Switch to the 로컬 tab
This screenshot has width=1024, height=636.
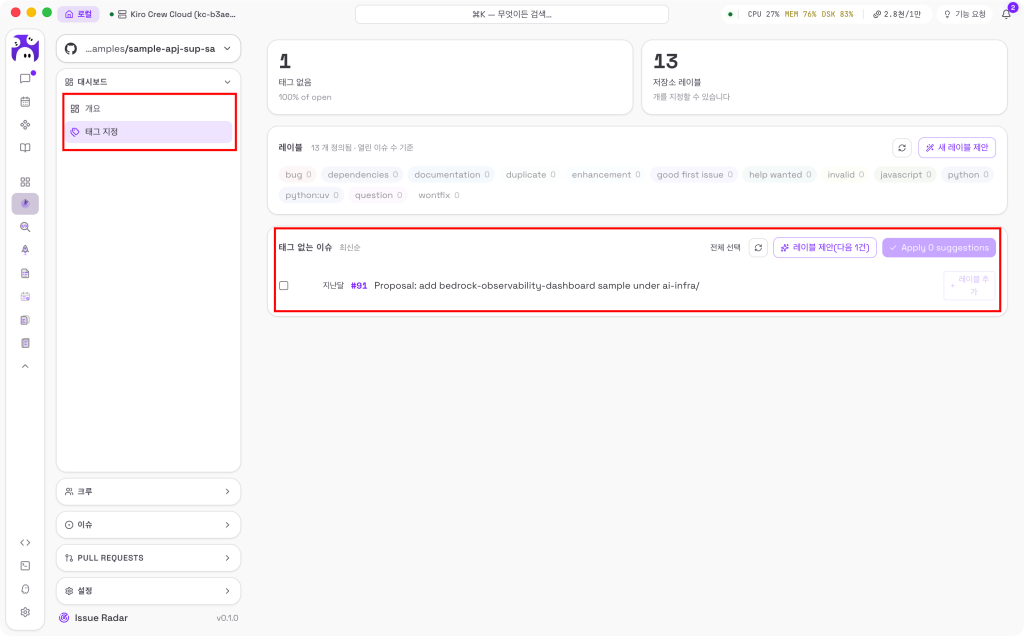point(78,14)
